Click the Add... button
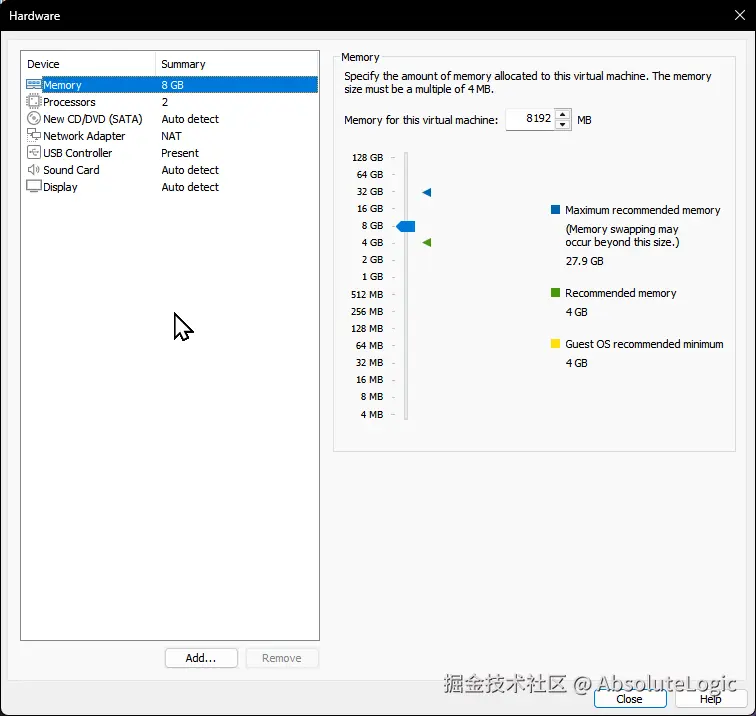Image resolution: width=756 pixels, height=716 pixels. coord(201,658)
